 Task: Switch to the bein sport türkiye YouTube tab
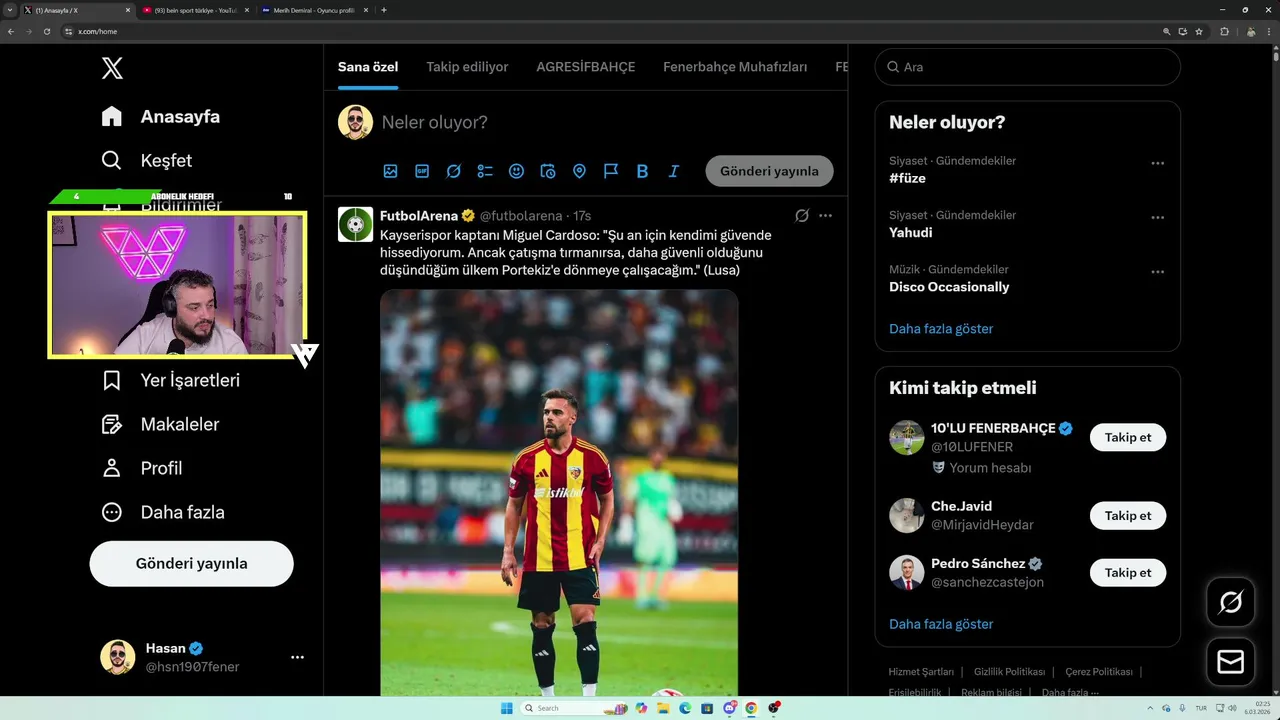[195, 10]
